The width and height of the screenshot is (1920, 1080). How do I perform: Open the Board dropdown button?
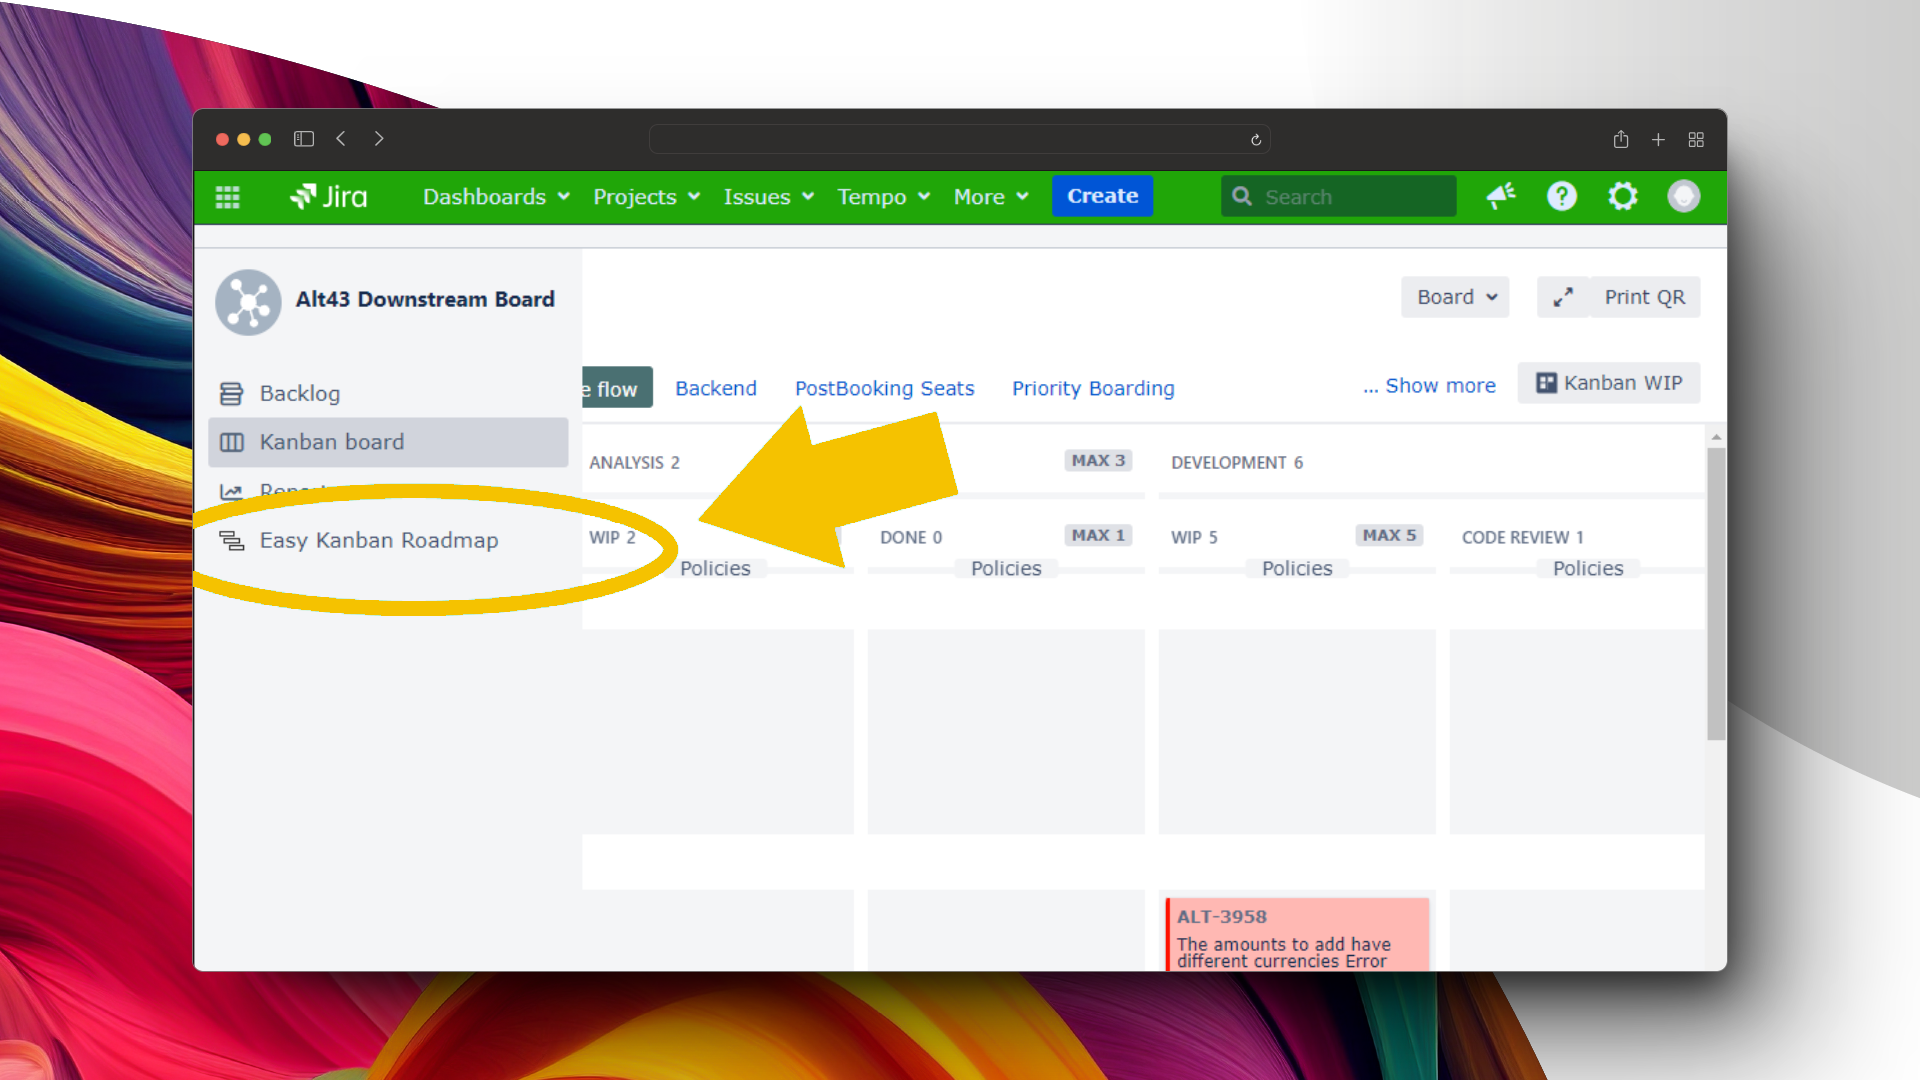click(1455, 297)
